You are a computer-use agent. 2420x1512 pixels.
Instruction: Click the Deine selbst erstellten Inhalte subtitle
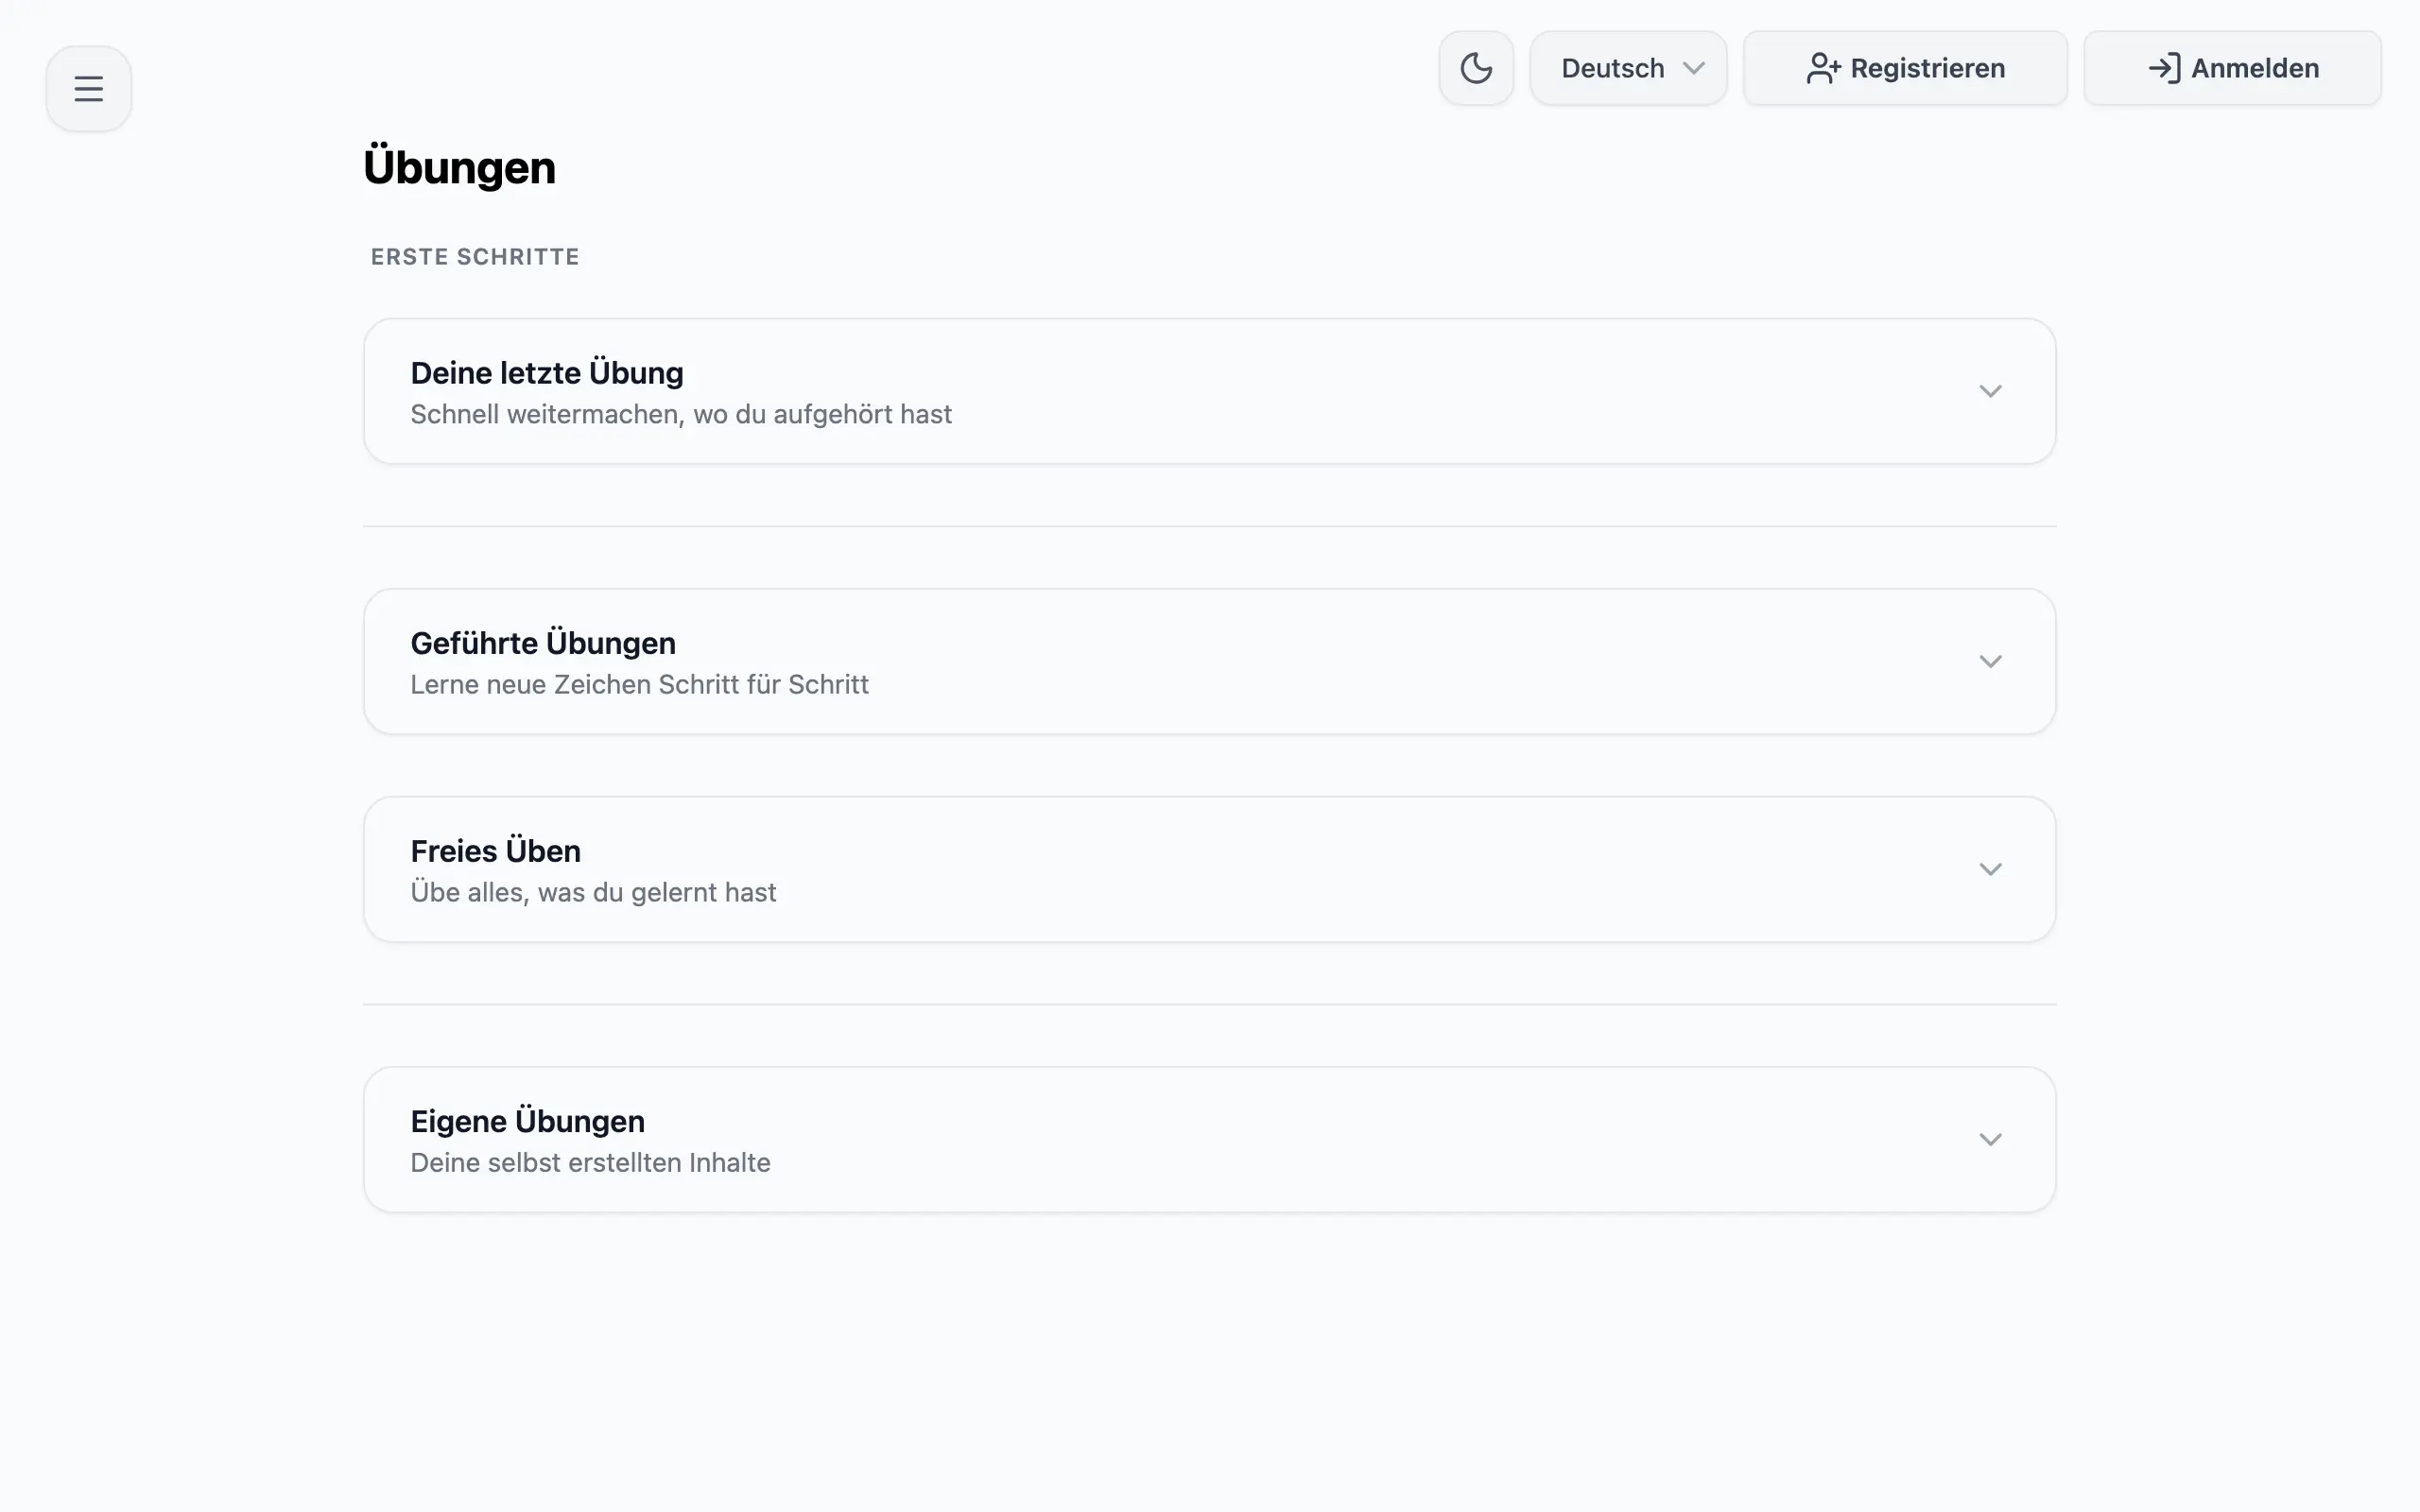[x=590, y=1163]
